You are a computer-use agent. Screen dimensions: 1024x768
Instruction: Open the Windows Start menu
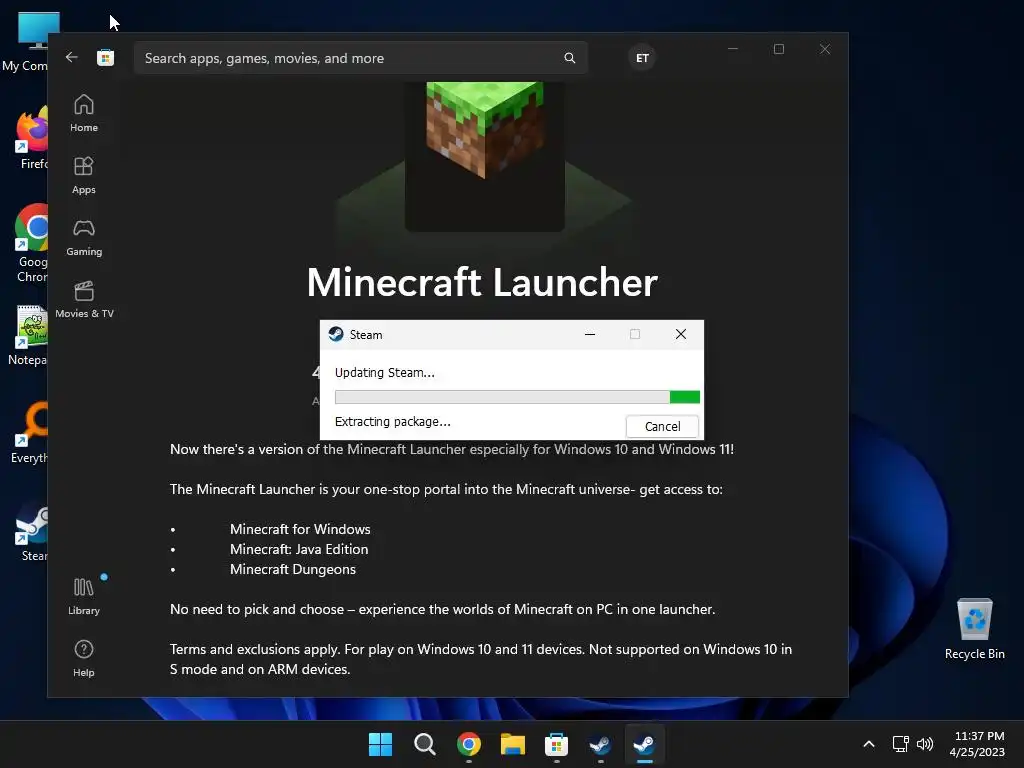tap(380, 744)
